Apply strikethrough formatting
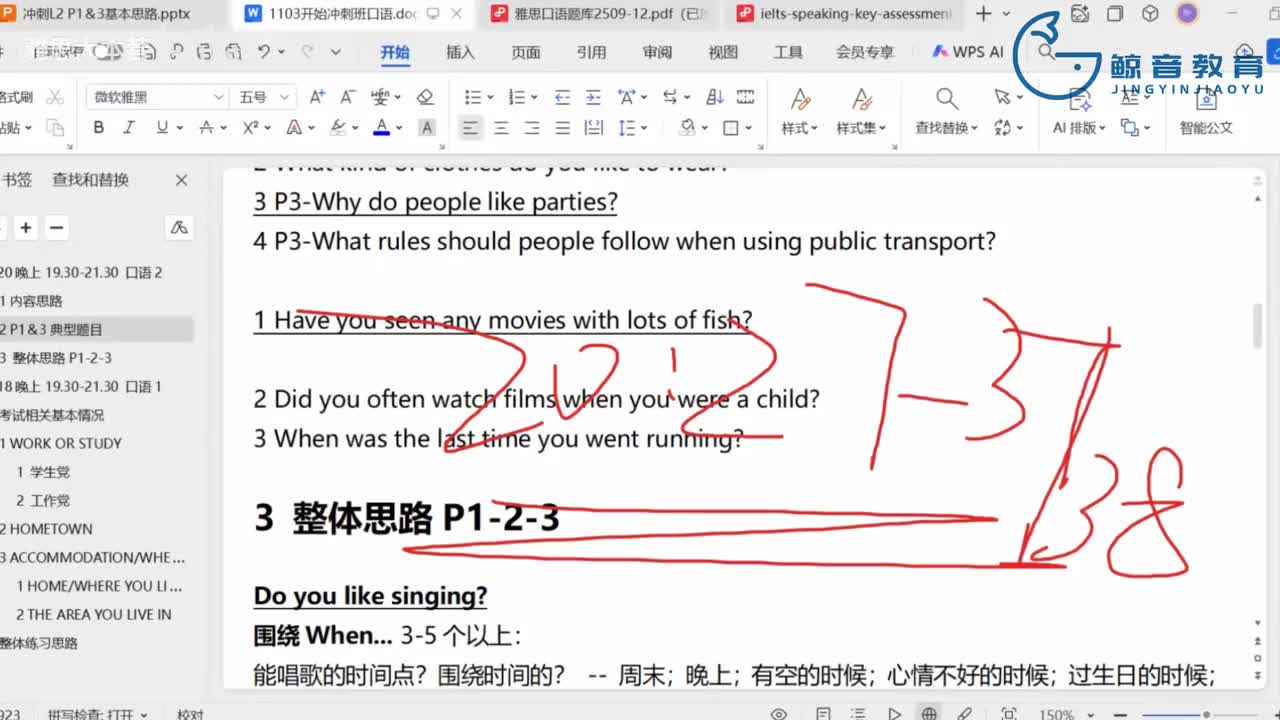 206,128
